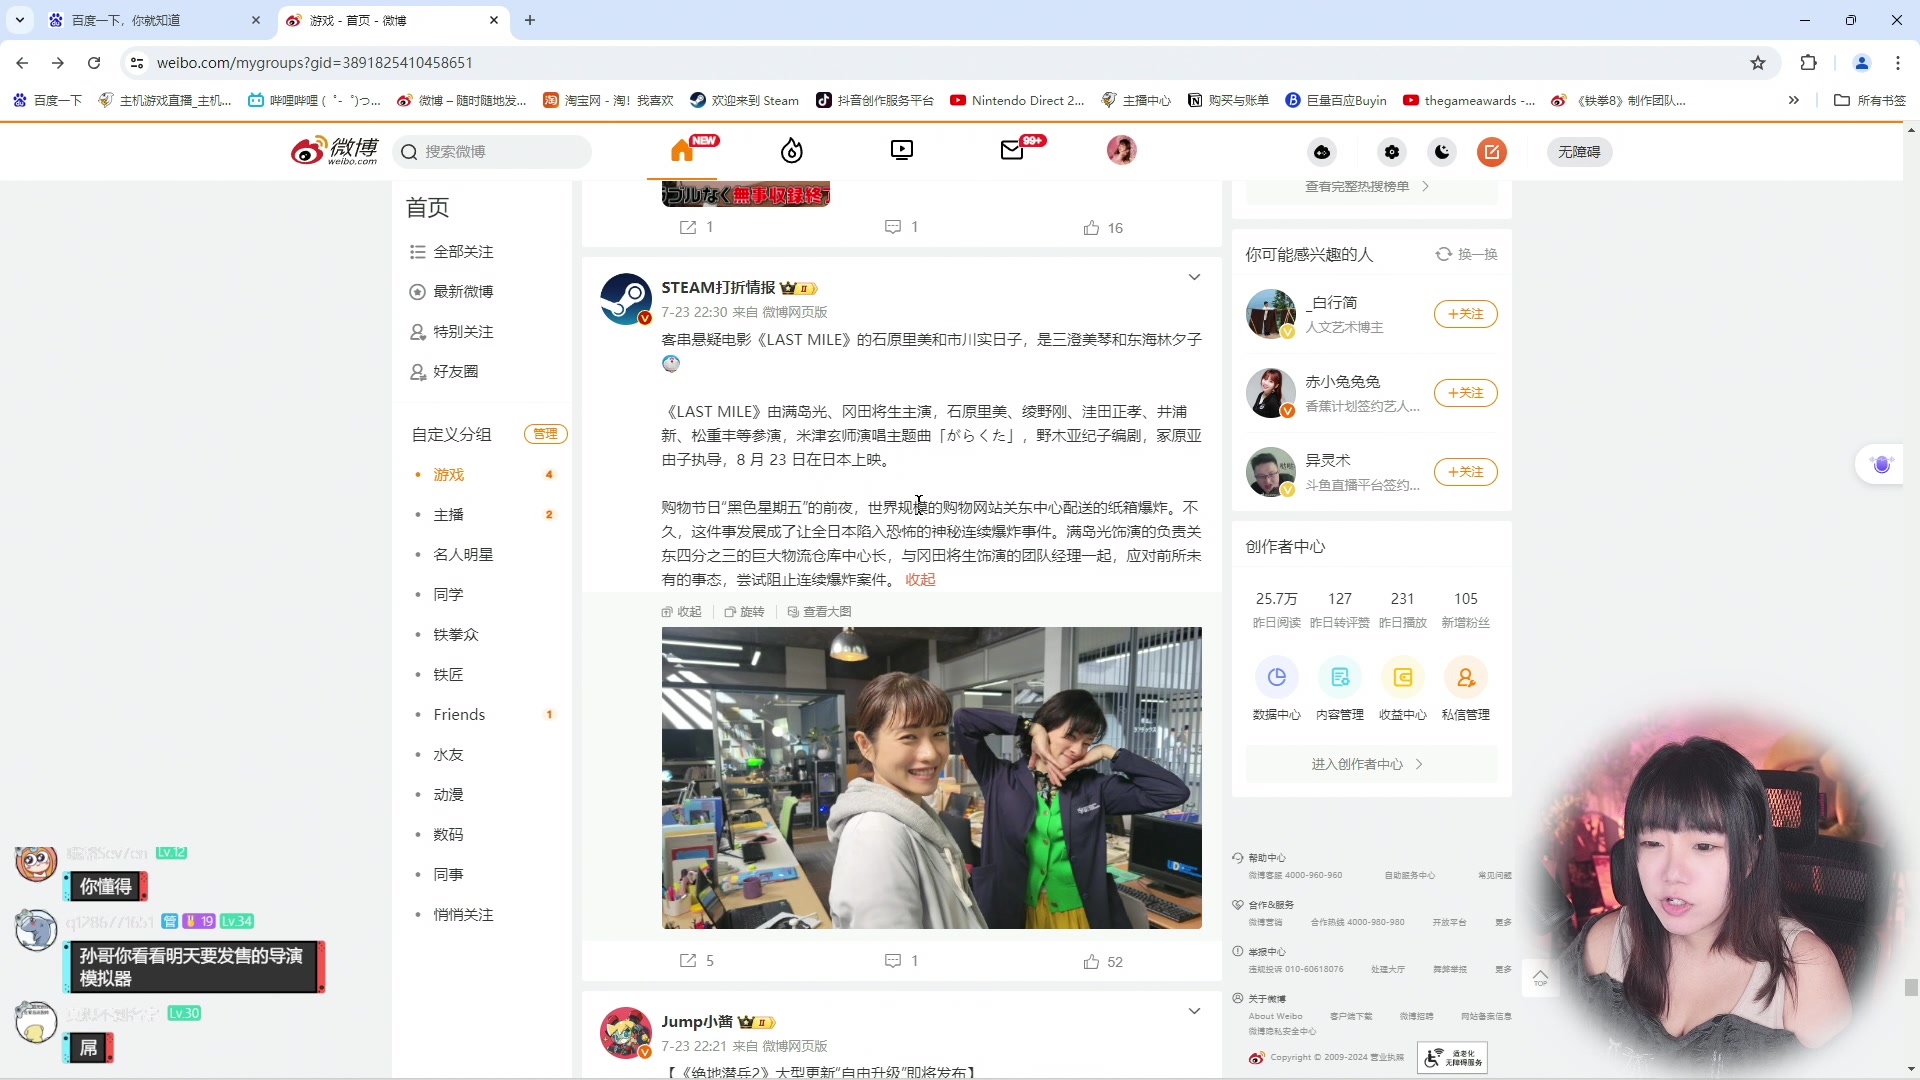Open the discover flame icon

[791, 150]
